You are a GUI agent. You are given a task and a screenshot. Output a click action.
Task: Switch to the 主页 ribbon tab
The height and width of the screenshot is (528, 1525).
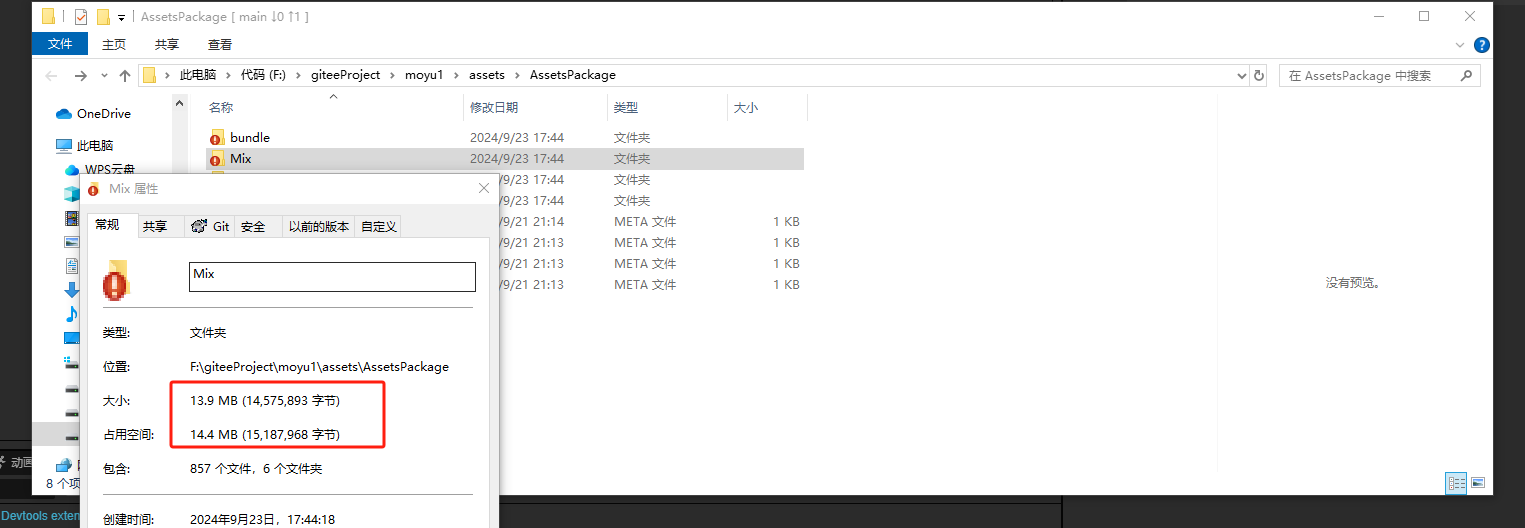[114, 44]
